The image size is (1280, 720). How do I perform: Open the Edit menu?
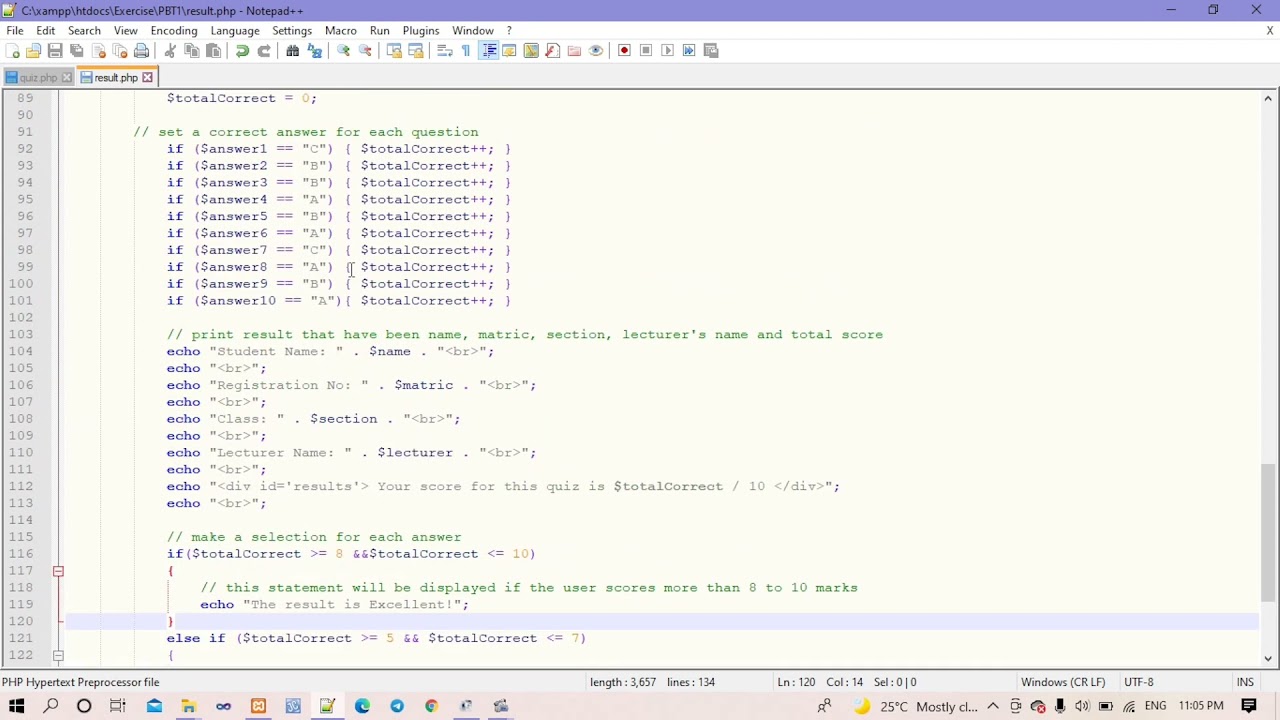pyautogui.click(x=46, y=31)
